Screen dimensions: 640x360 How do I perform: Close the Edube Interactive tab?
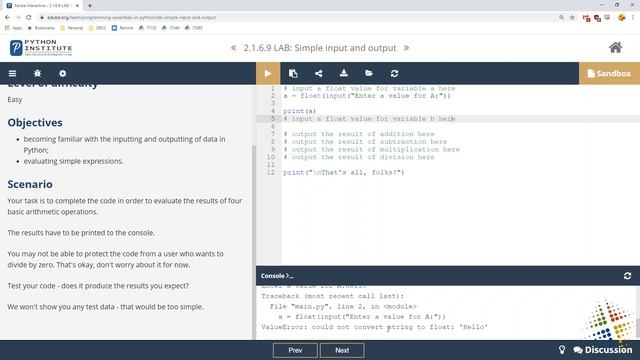tap(77, 6)
